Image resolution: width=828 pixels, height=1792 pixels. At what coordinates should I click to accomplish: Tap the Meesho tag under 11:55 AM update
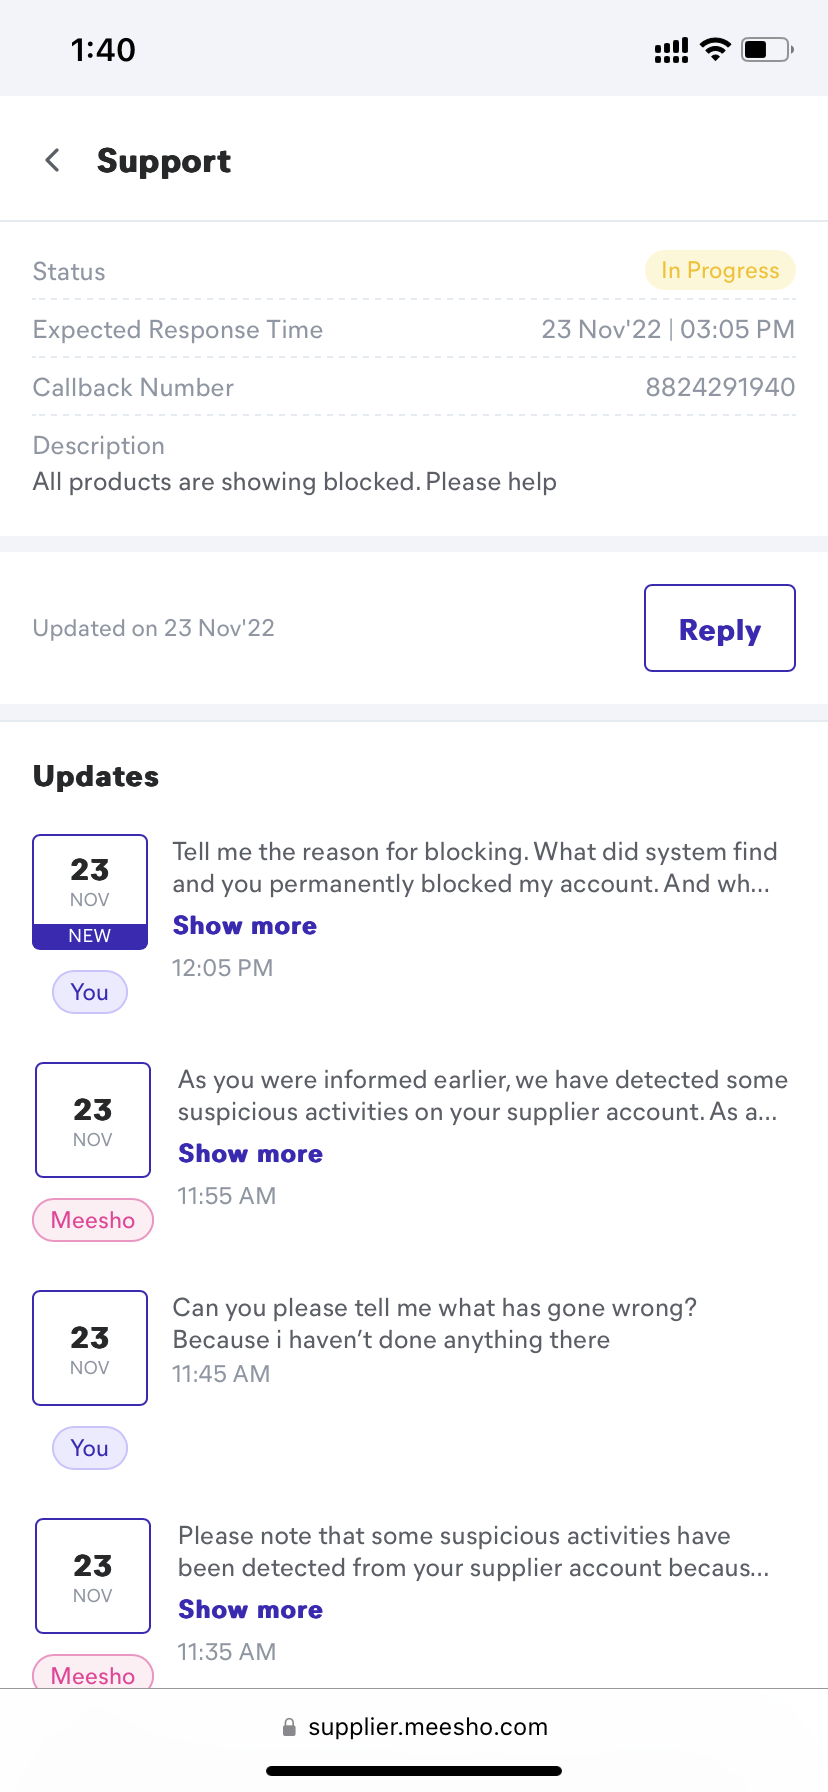[93, 1220]
